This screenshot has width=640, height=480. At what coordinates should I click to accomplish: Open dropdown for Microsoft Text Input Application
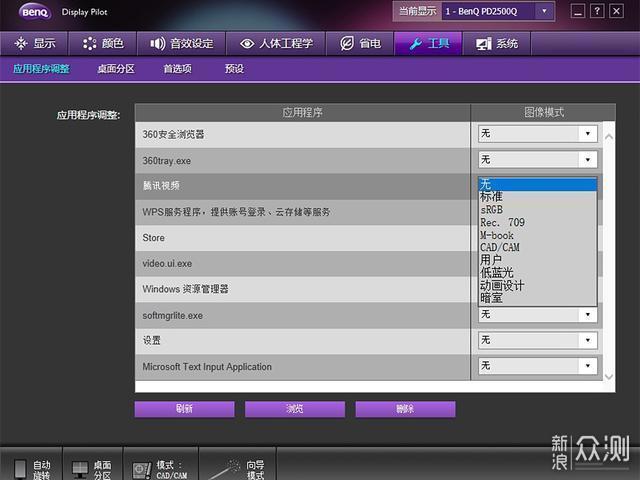[538, 366]
